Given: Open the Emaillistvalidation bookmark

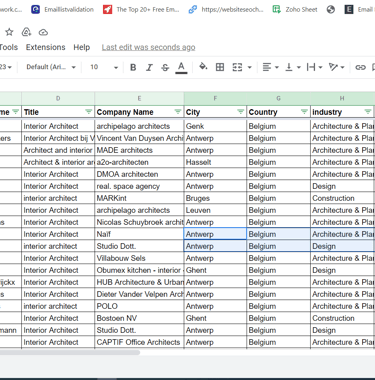Looking at the screenshot, I should (62, 9).
